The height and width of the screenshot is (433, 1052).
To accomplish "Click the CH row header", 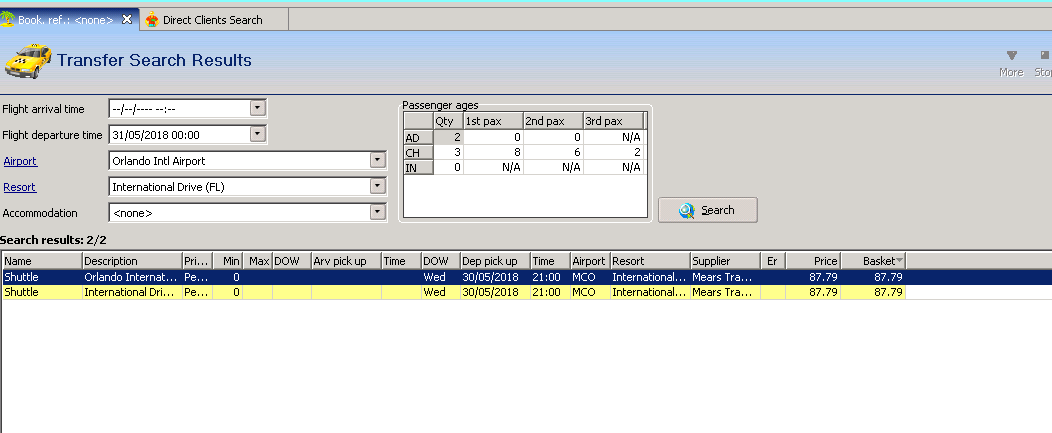I will pos(419,152).
